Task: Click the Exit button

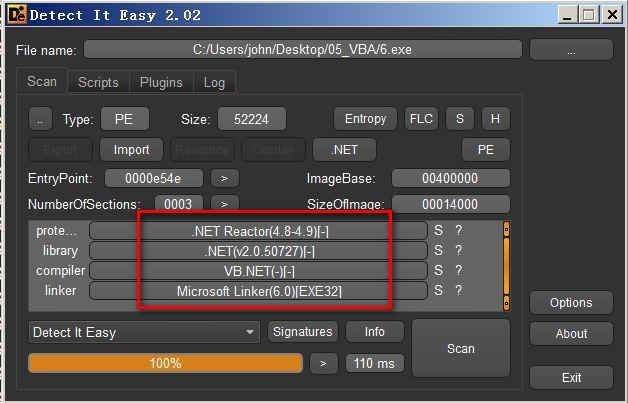Action: click(x=571, y=377)
